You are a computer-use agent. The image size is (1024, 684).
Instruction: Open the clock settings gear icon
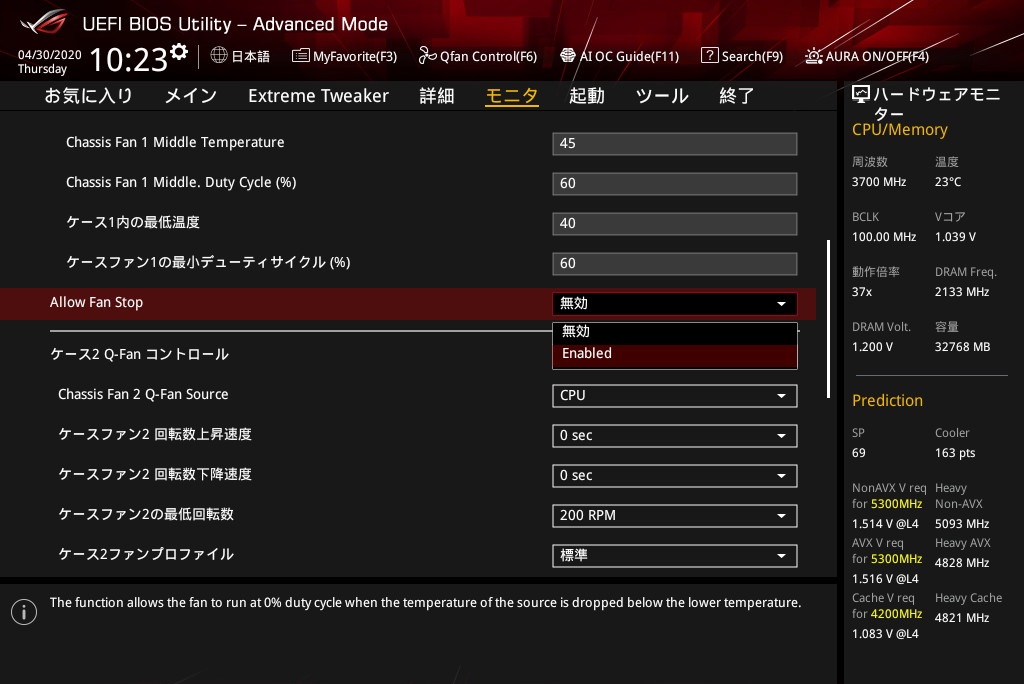pos(179,51)
